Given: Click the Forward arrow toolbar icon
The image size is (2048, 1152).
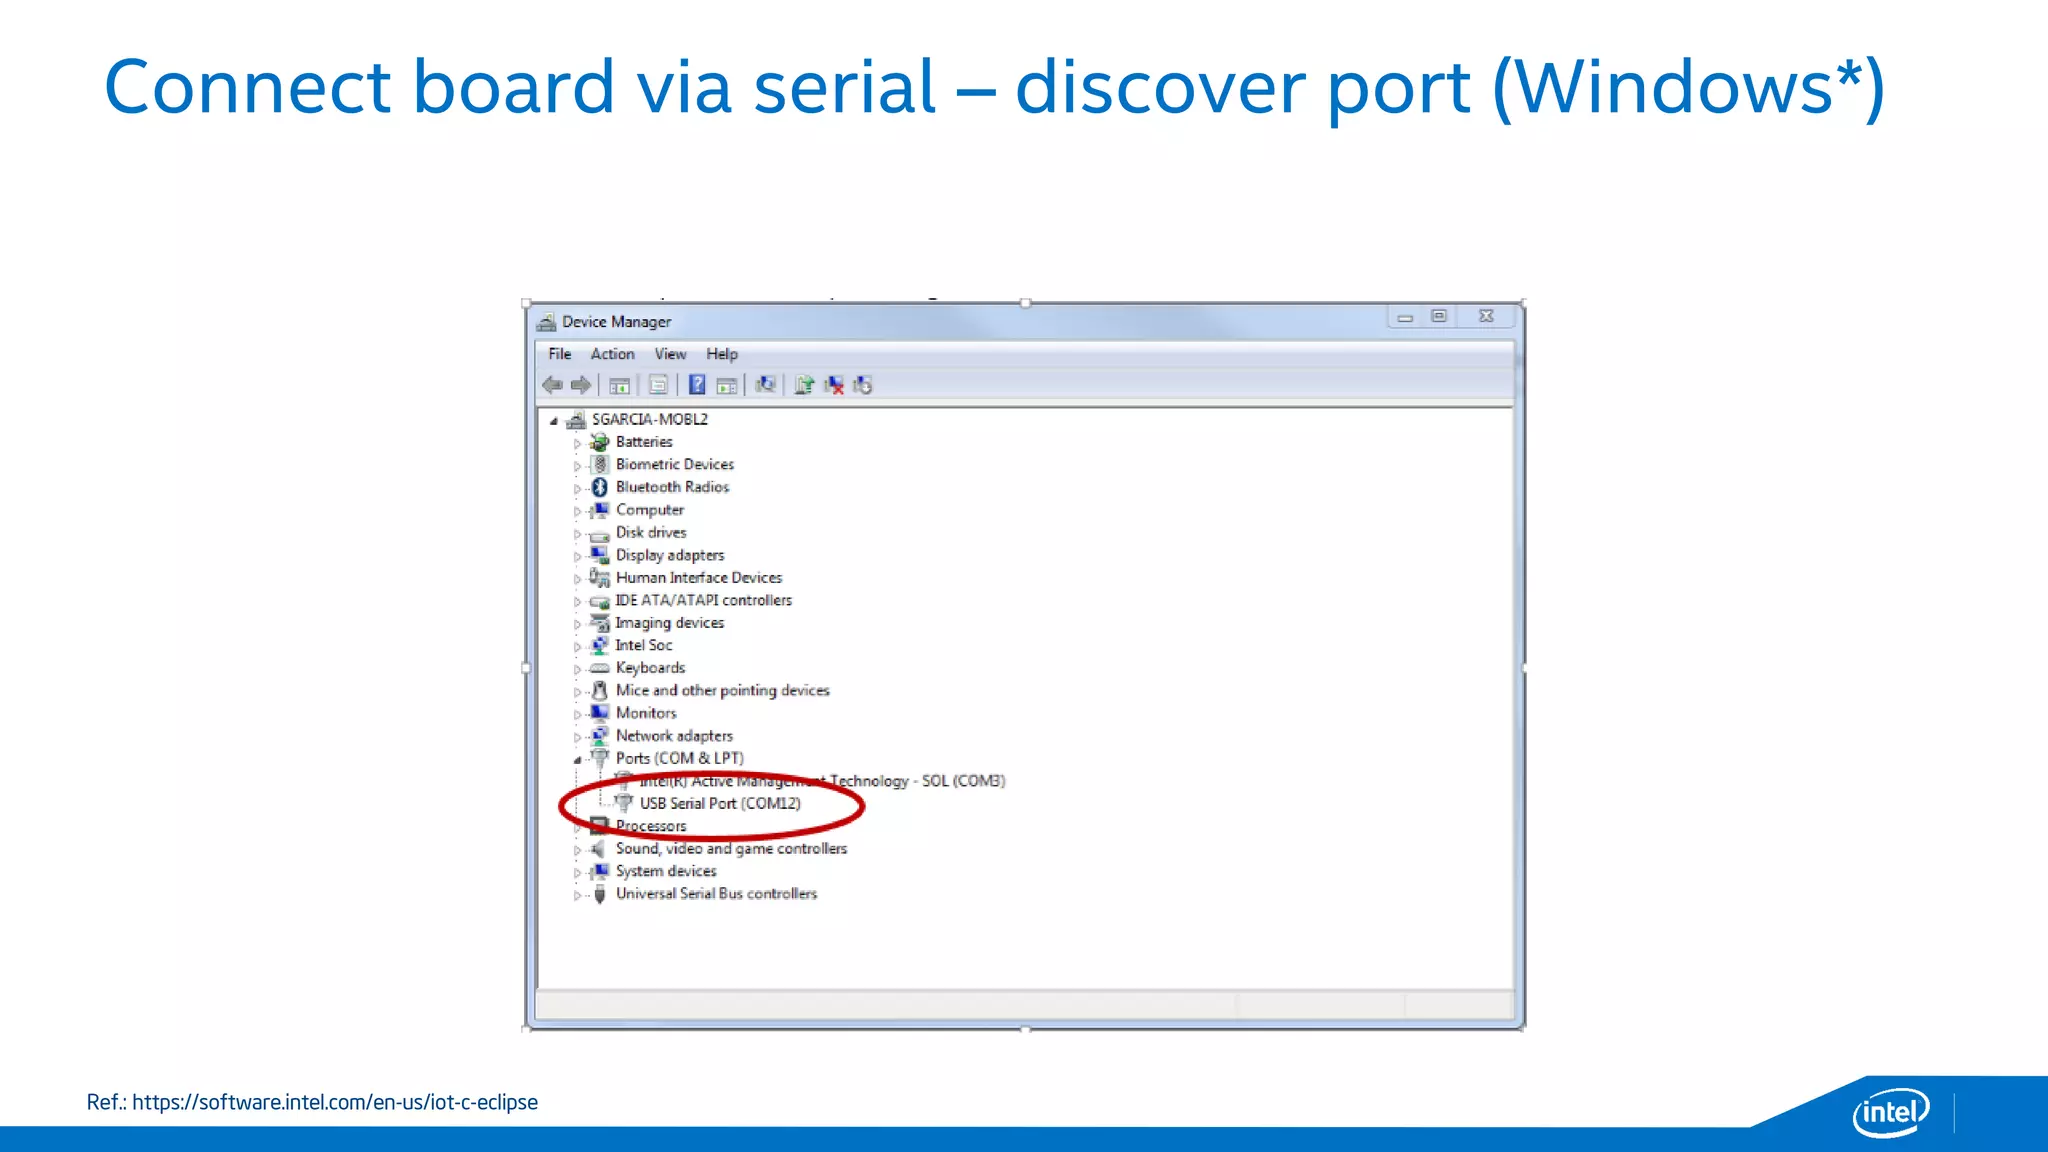Looking at the screenshot, I should click(x=581, y=385).
